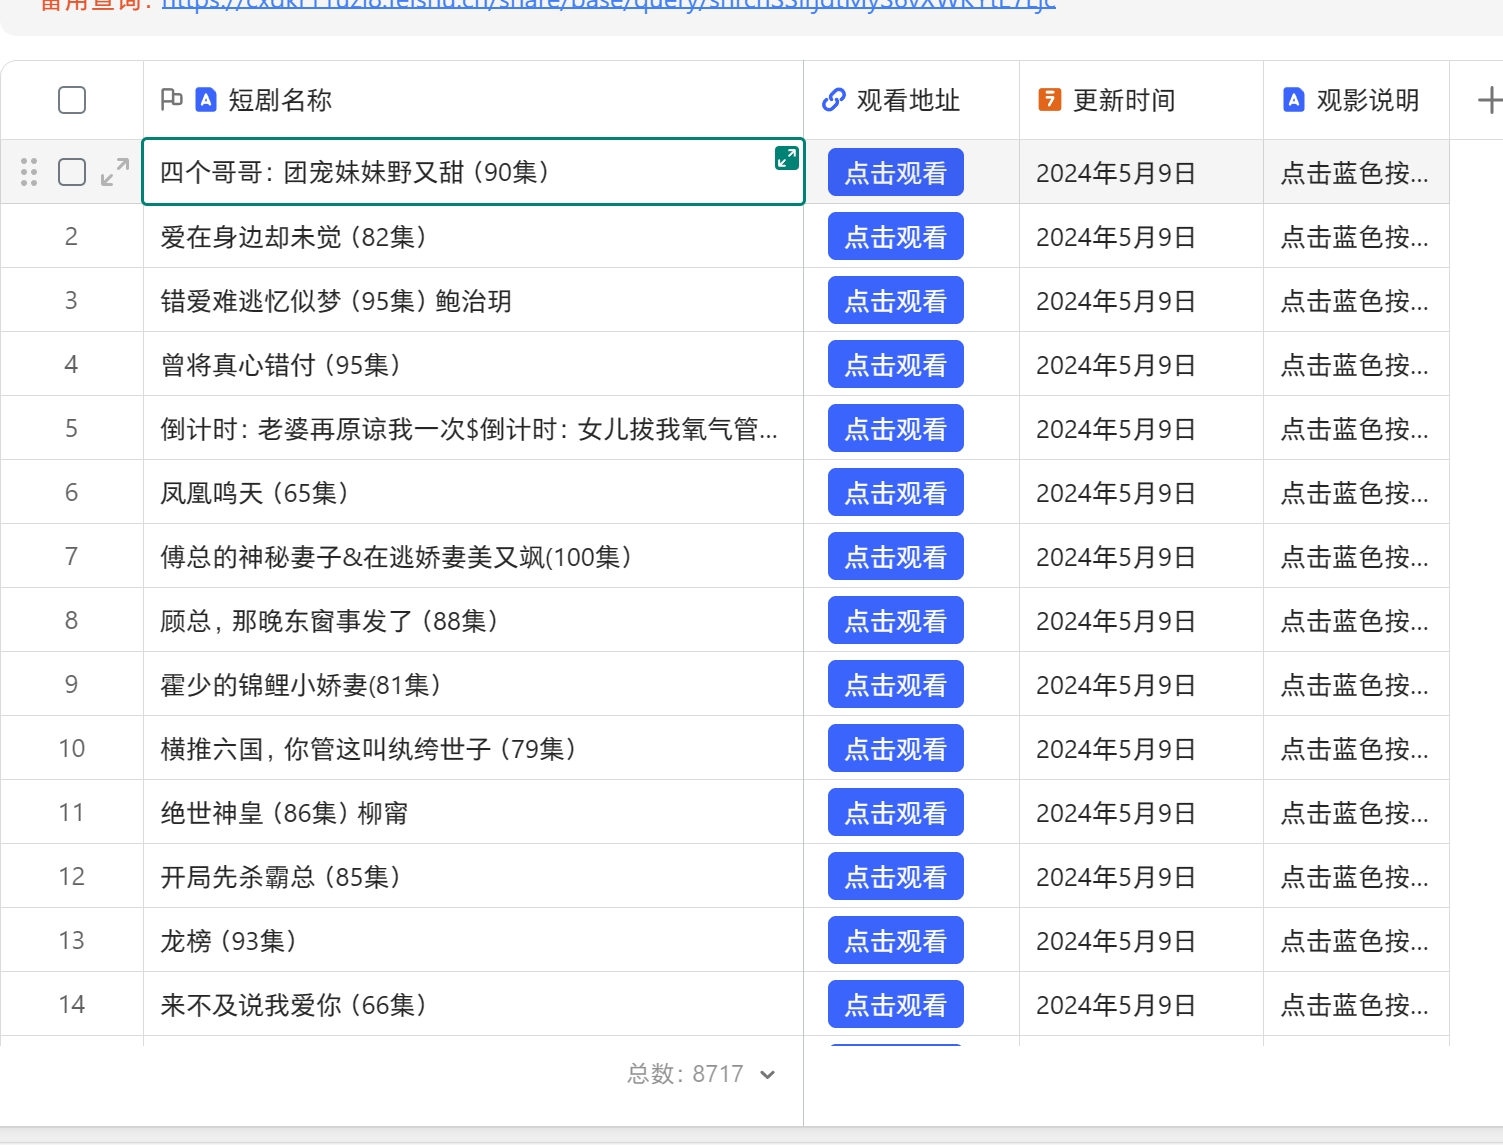The image size is (1503, 1145).
Task: Click the link icon in 观看地址 header
Action: click(833, 100)
